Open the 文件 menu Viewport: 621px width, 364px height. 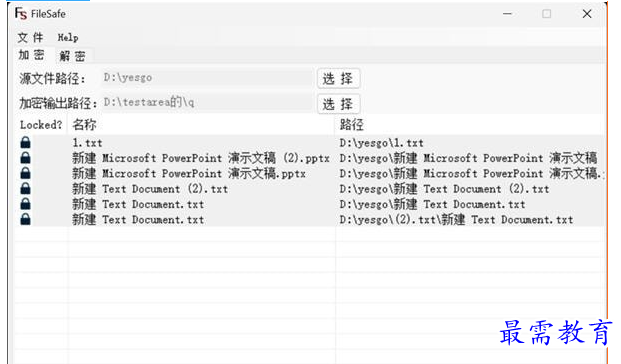[x=30, y=38]
